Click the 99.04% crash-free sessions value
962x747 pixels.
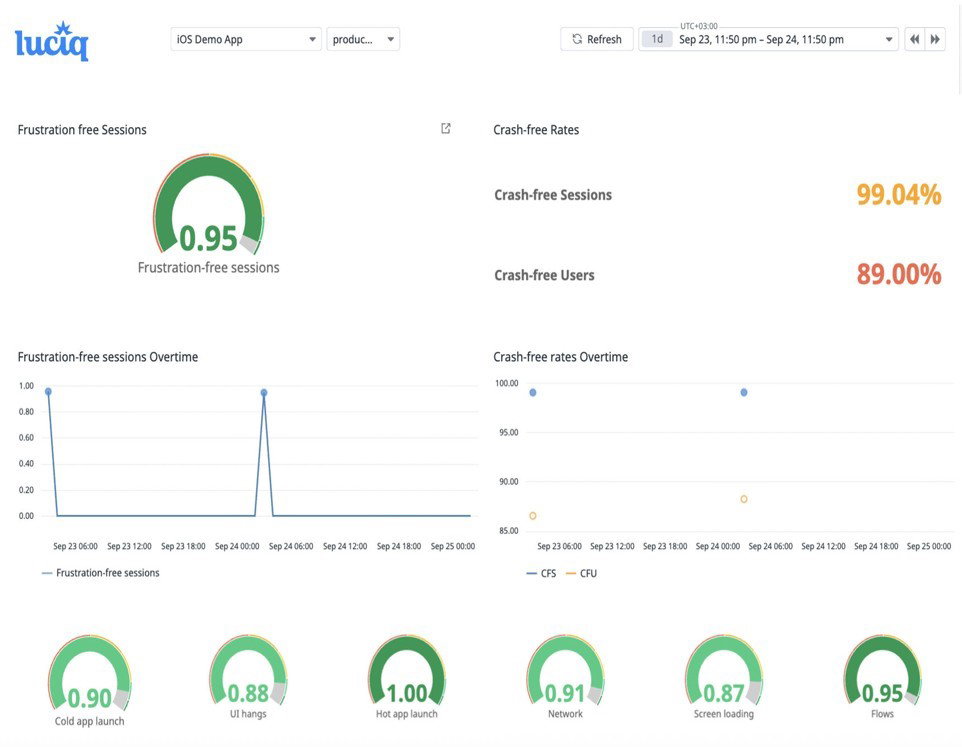click(899, 194)
